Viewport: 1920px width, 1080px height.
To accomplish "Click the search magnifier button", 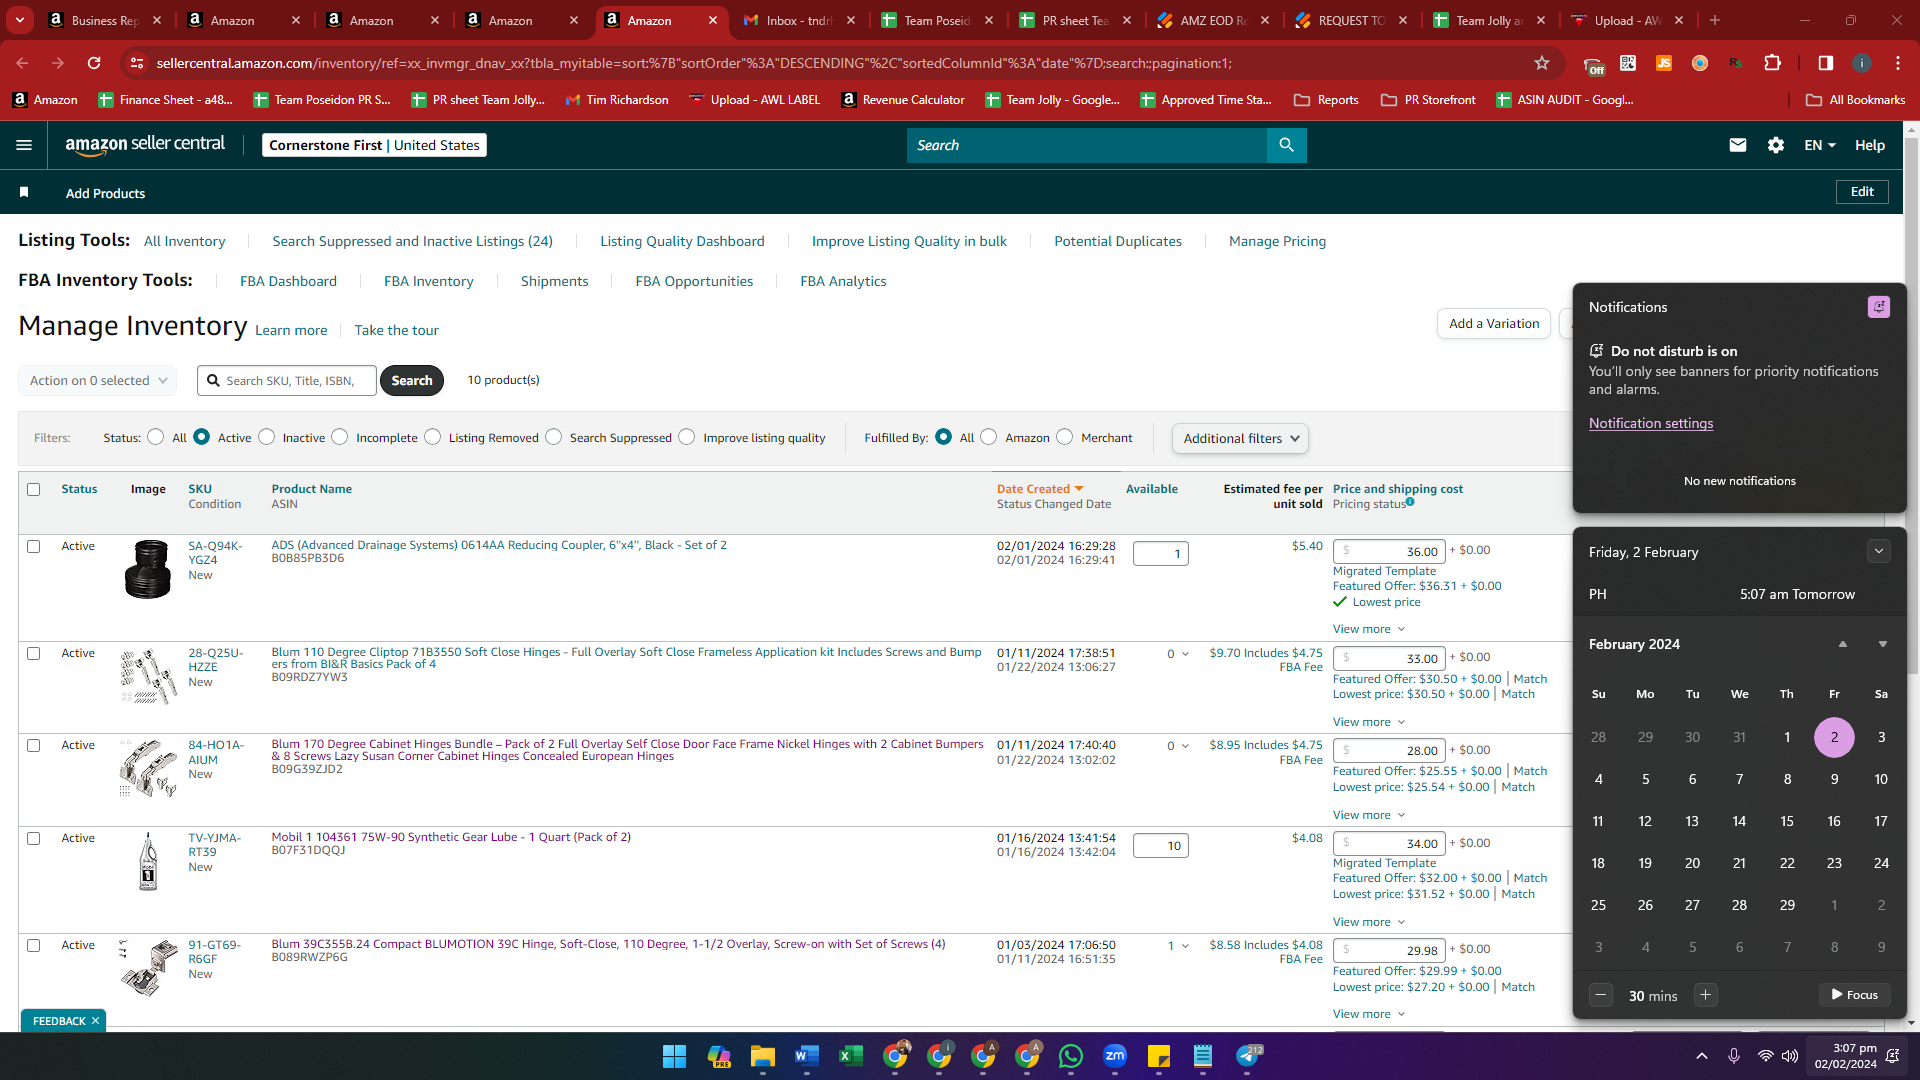I will coord(1287,145).
